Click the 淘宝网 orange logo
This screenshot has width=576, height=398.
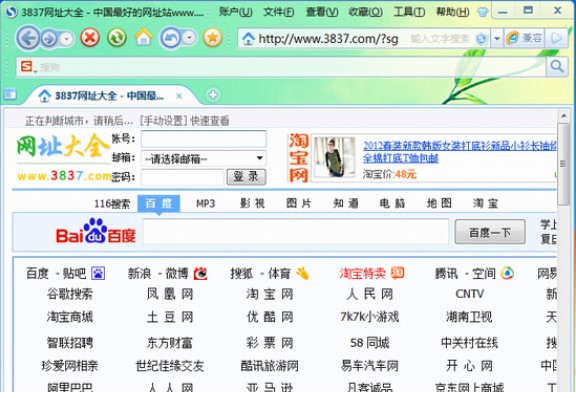[298, 158]
